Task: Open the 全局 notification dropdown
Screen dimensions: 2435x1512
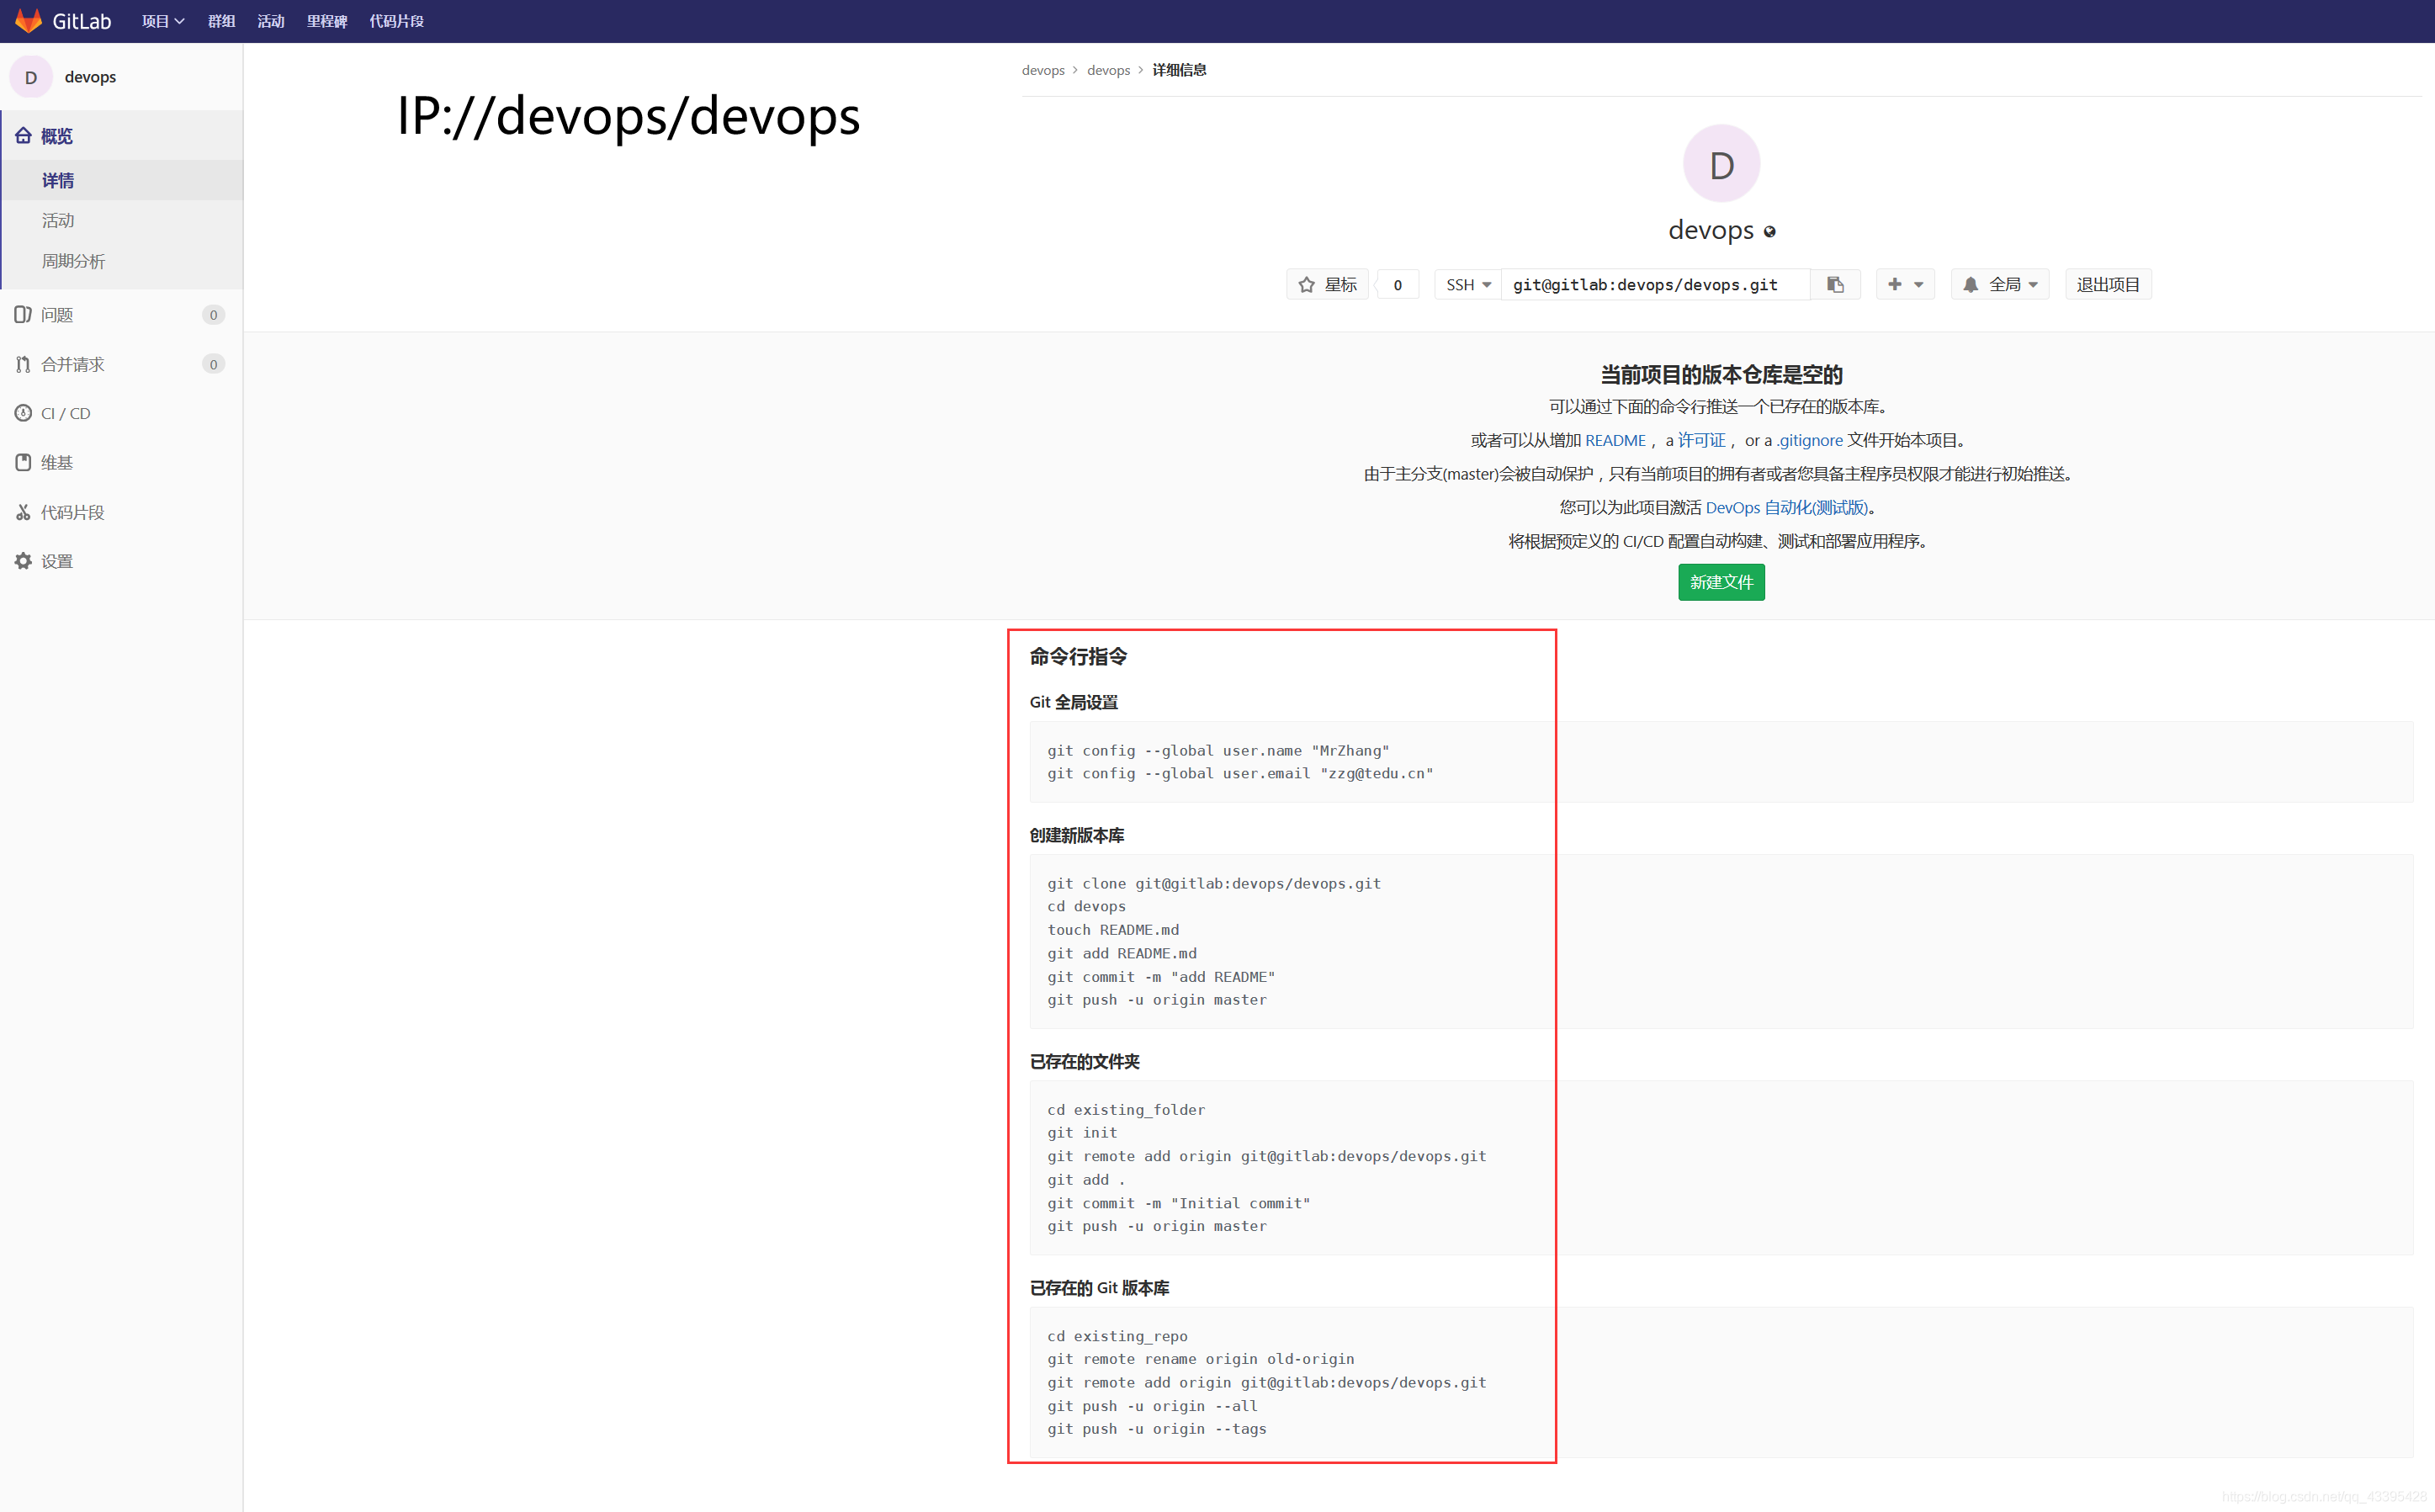Action: [x=2000, y=285]
